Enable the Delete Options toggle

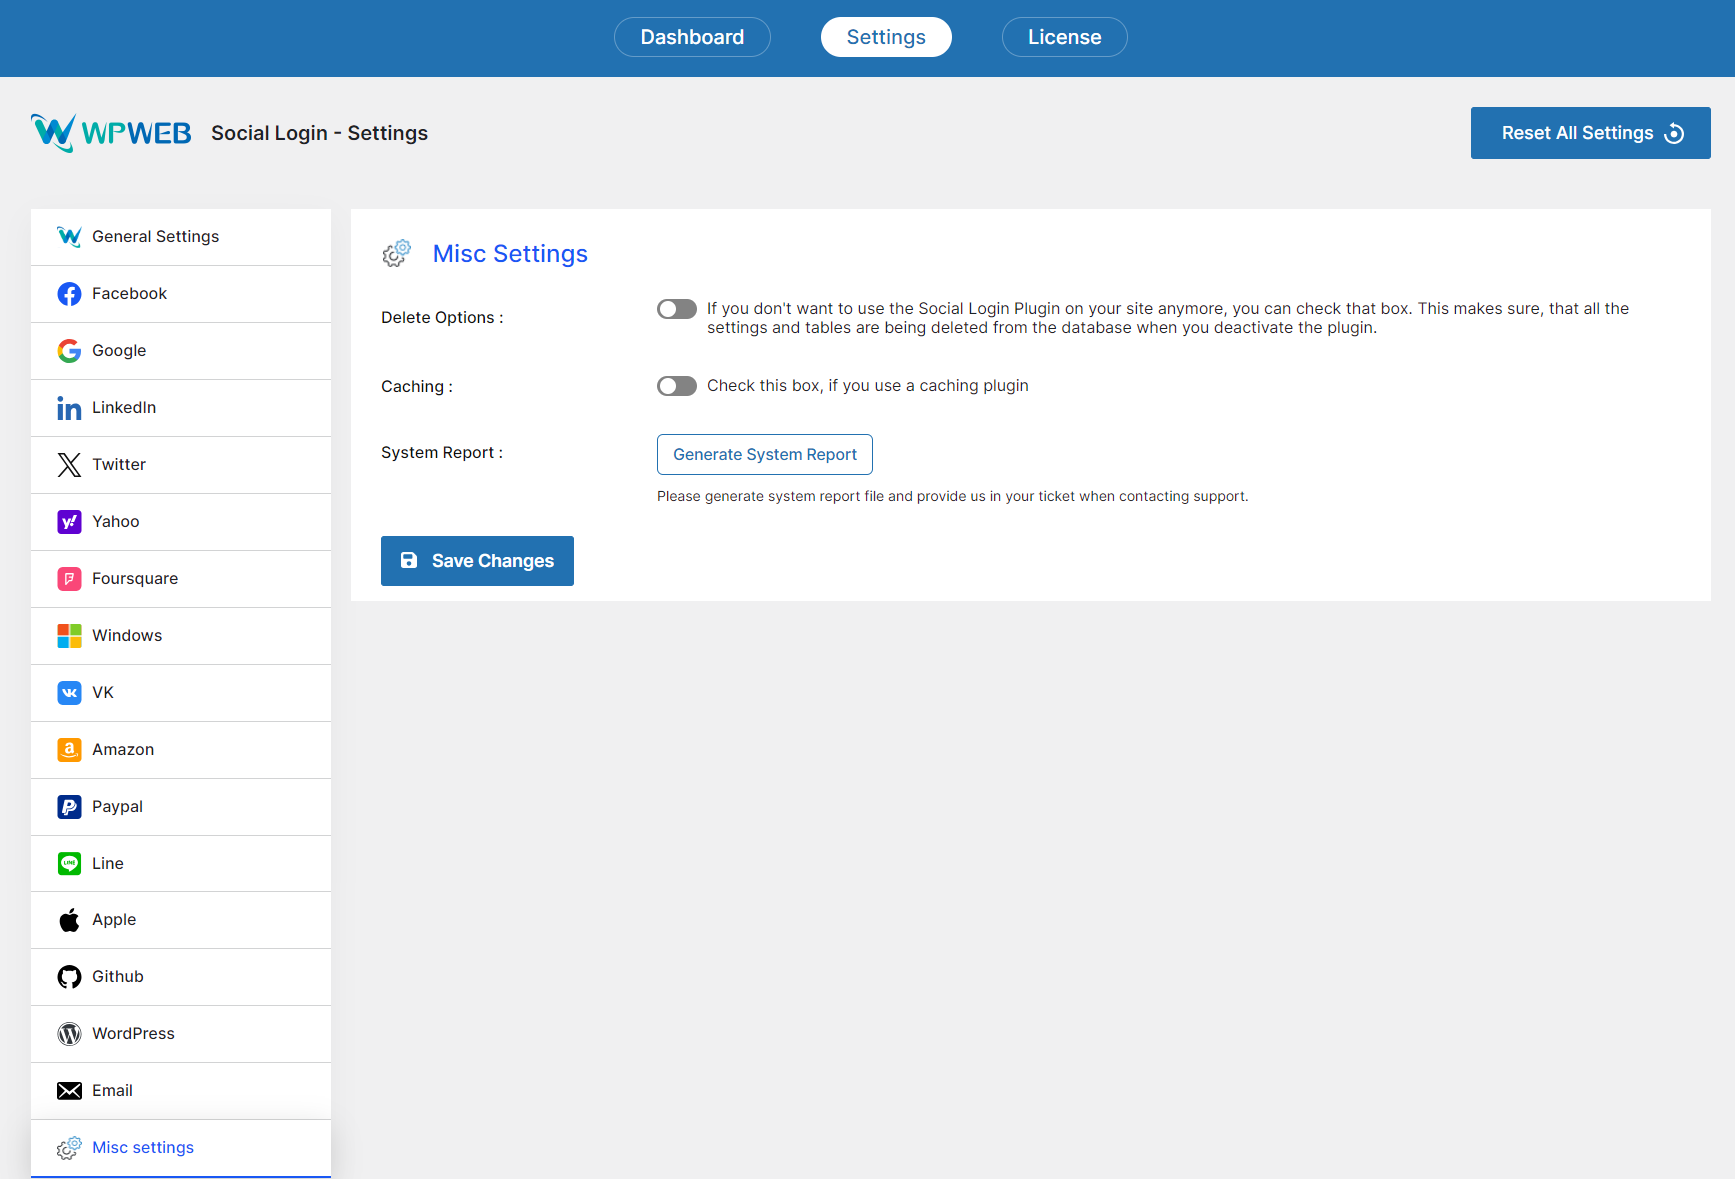(x=677, y=309)
